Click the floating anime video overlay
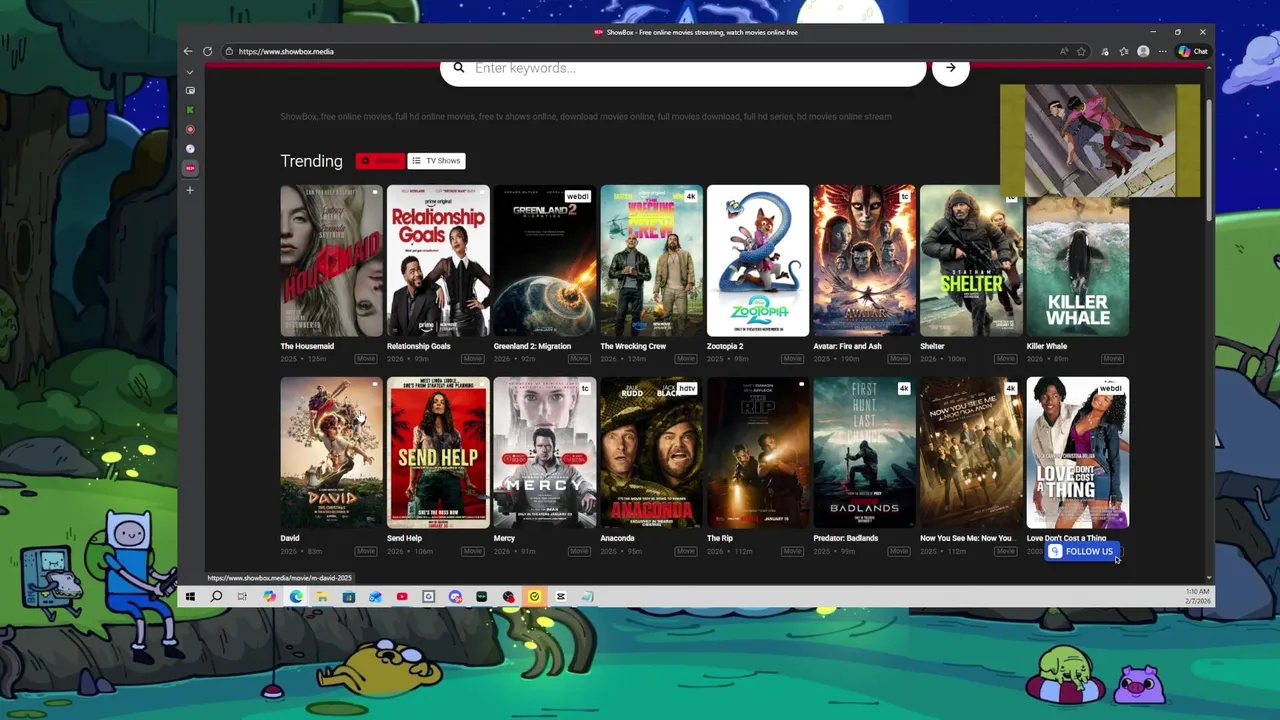This screenshot has height=720, width=1280. 1100,141
